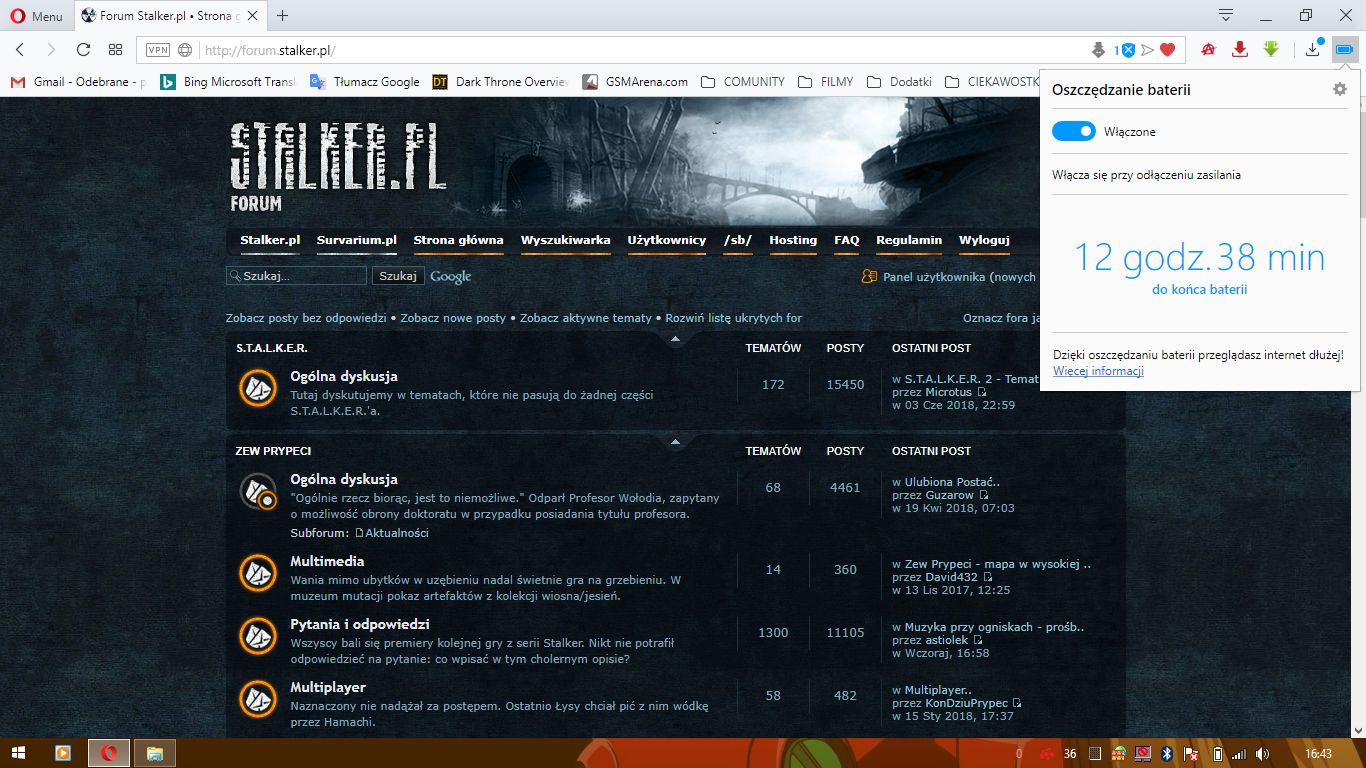Click the VPN badge in address bar
1366x768 pixels.
coord(157,50)
